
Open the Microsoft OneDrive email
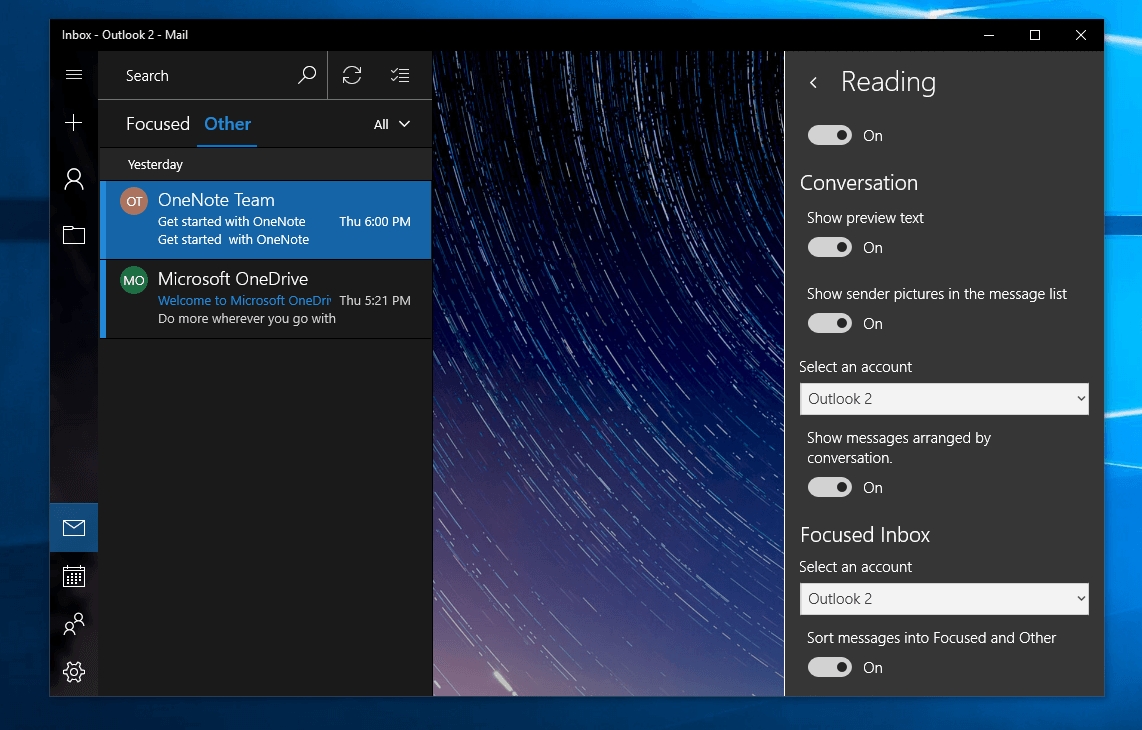(x=267, y=299)
